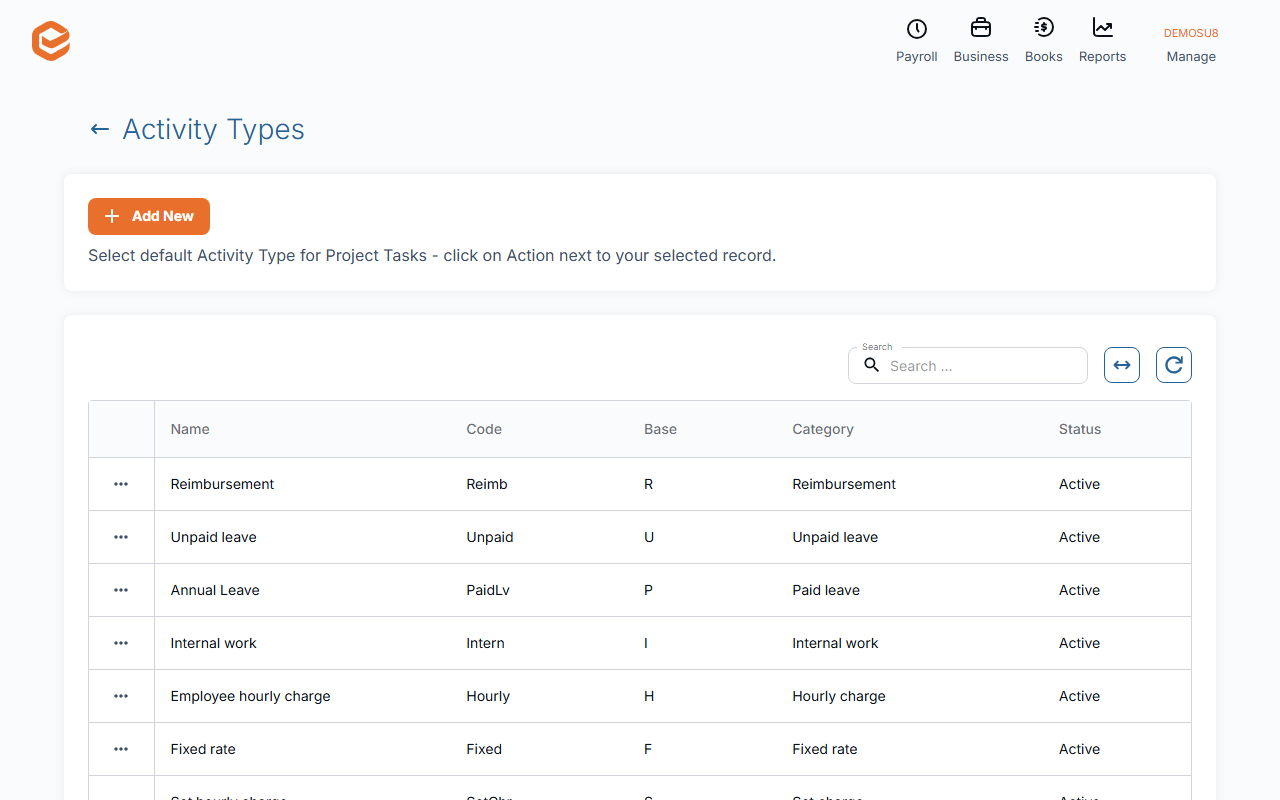
Task: Click the Hourly code cell
Action: tap(488, 696)
